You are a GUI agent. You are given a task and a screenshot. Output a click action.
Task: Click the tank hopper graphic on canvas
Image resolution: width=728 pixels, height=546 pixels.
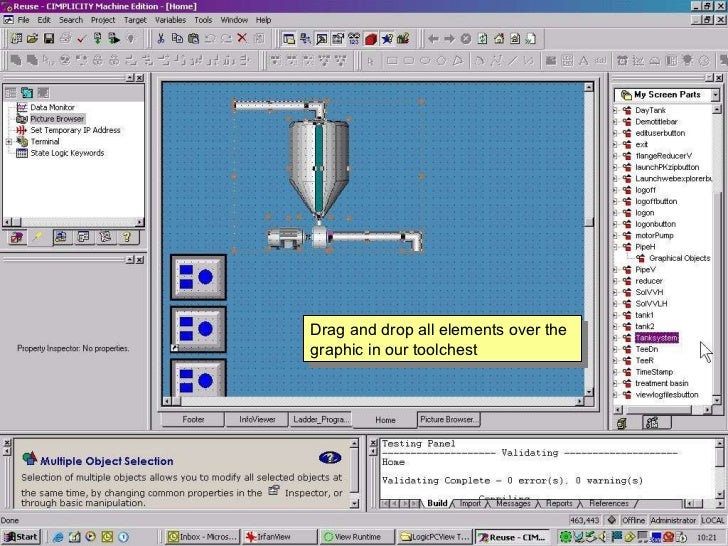pos(319,167)
